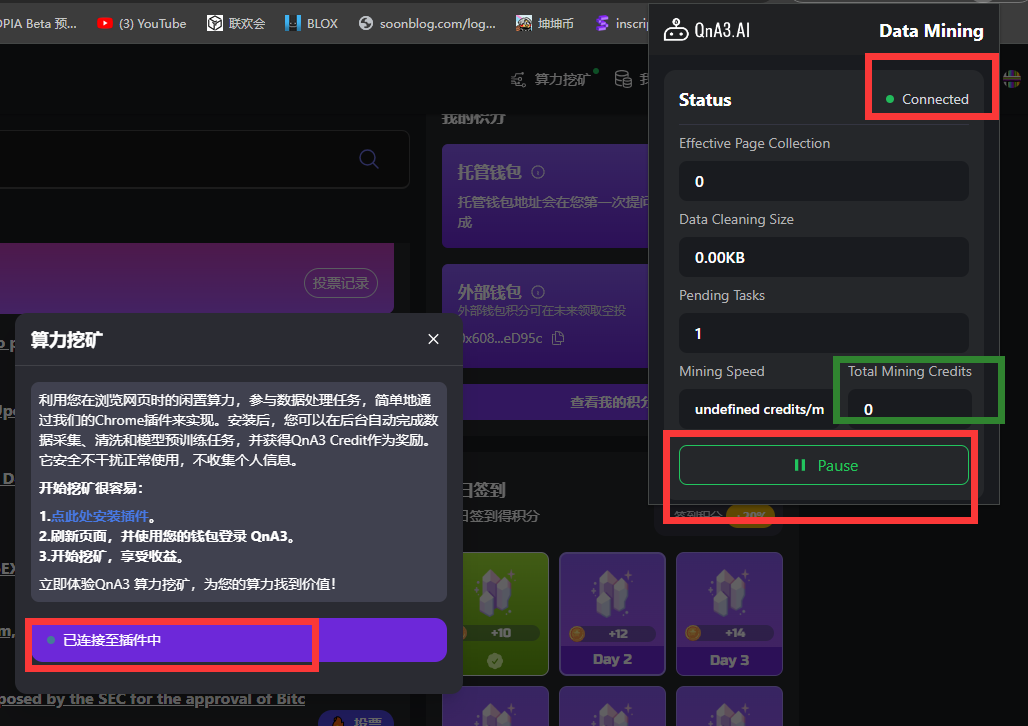Click the purple inscription bookmark icon

tap(602, 24)
